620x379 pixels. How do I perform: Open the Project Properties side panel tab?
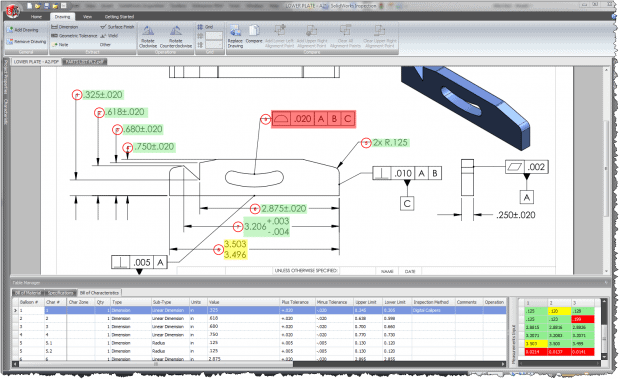click(x=6, y=76)
